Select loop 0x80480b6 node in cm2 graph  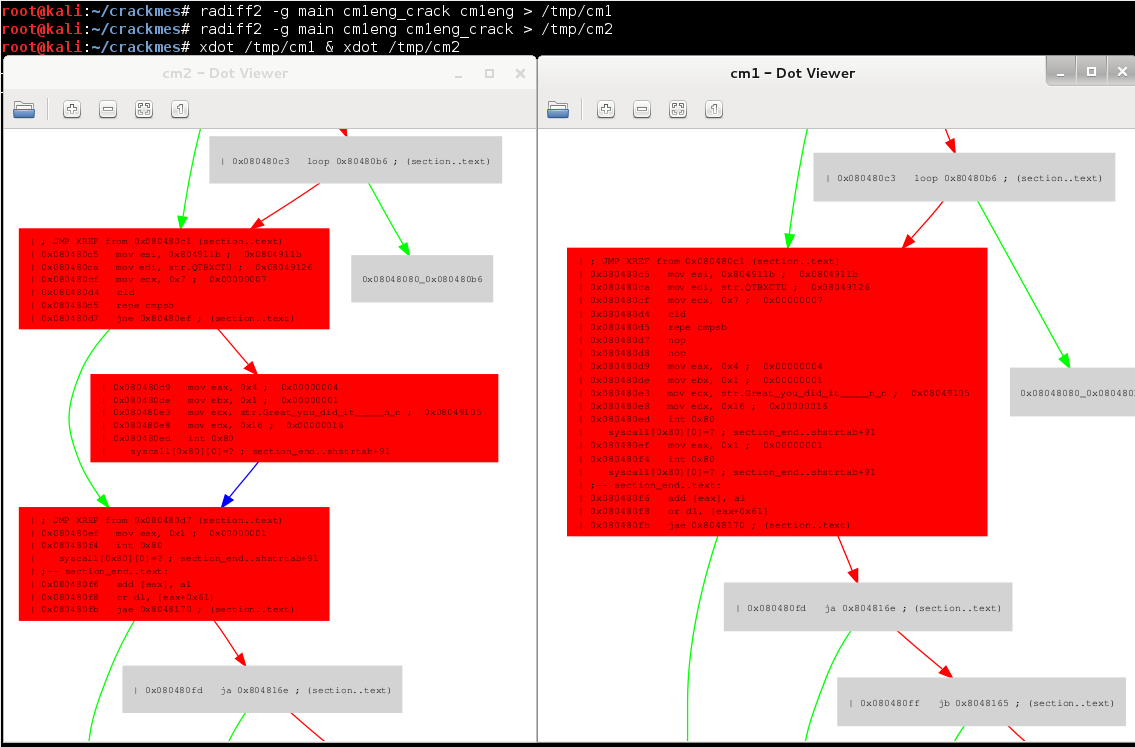pos(355,160)
